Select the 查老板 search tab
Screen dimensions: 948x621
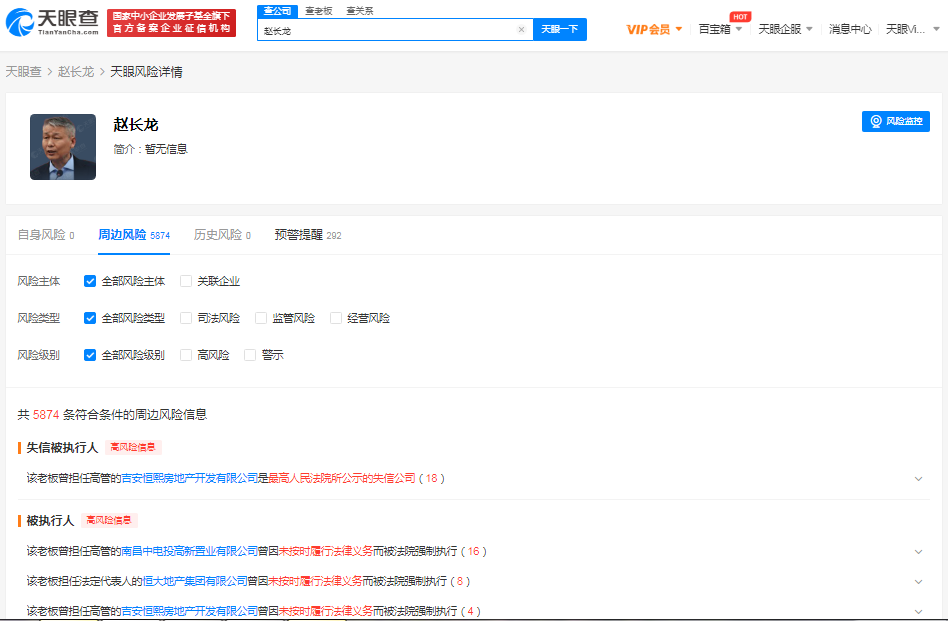pos(319,11)
